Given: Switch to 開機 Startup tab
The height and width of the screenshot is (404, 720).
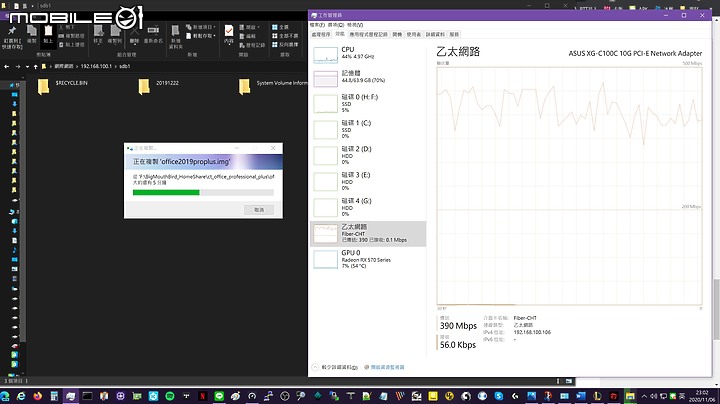Looking at the screenshot, I should point(397,34).
